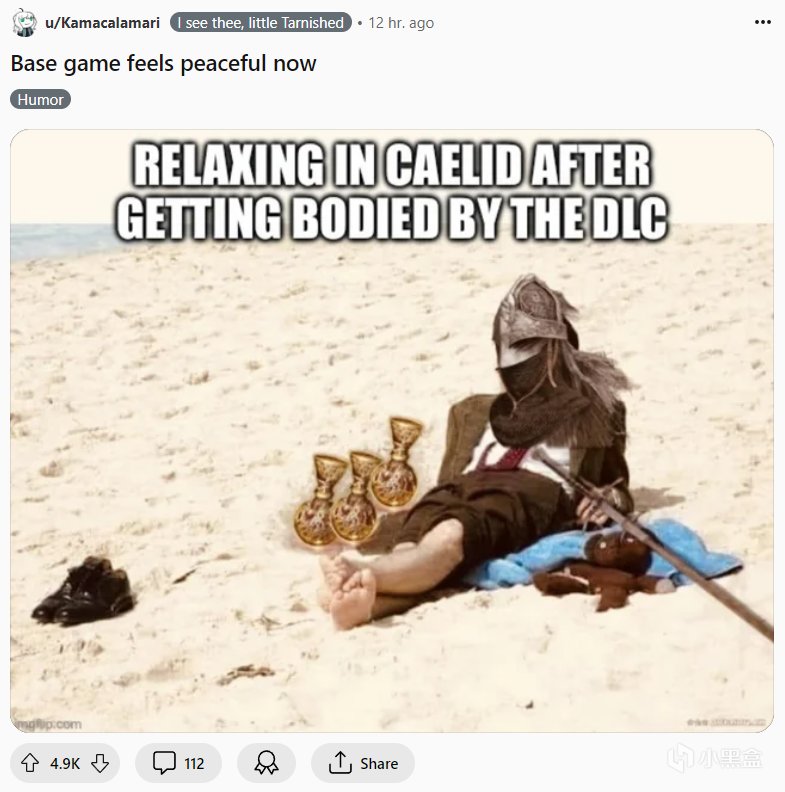Click the '12 hr. ago' timestamp
785x792 pixels.
[x=401, y=23]
